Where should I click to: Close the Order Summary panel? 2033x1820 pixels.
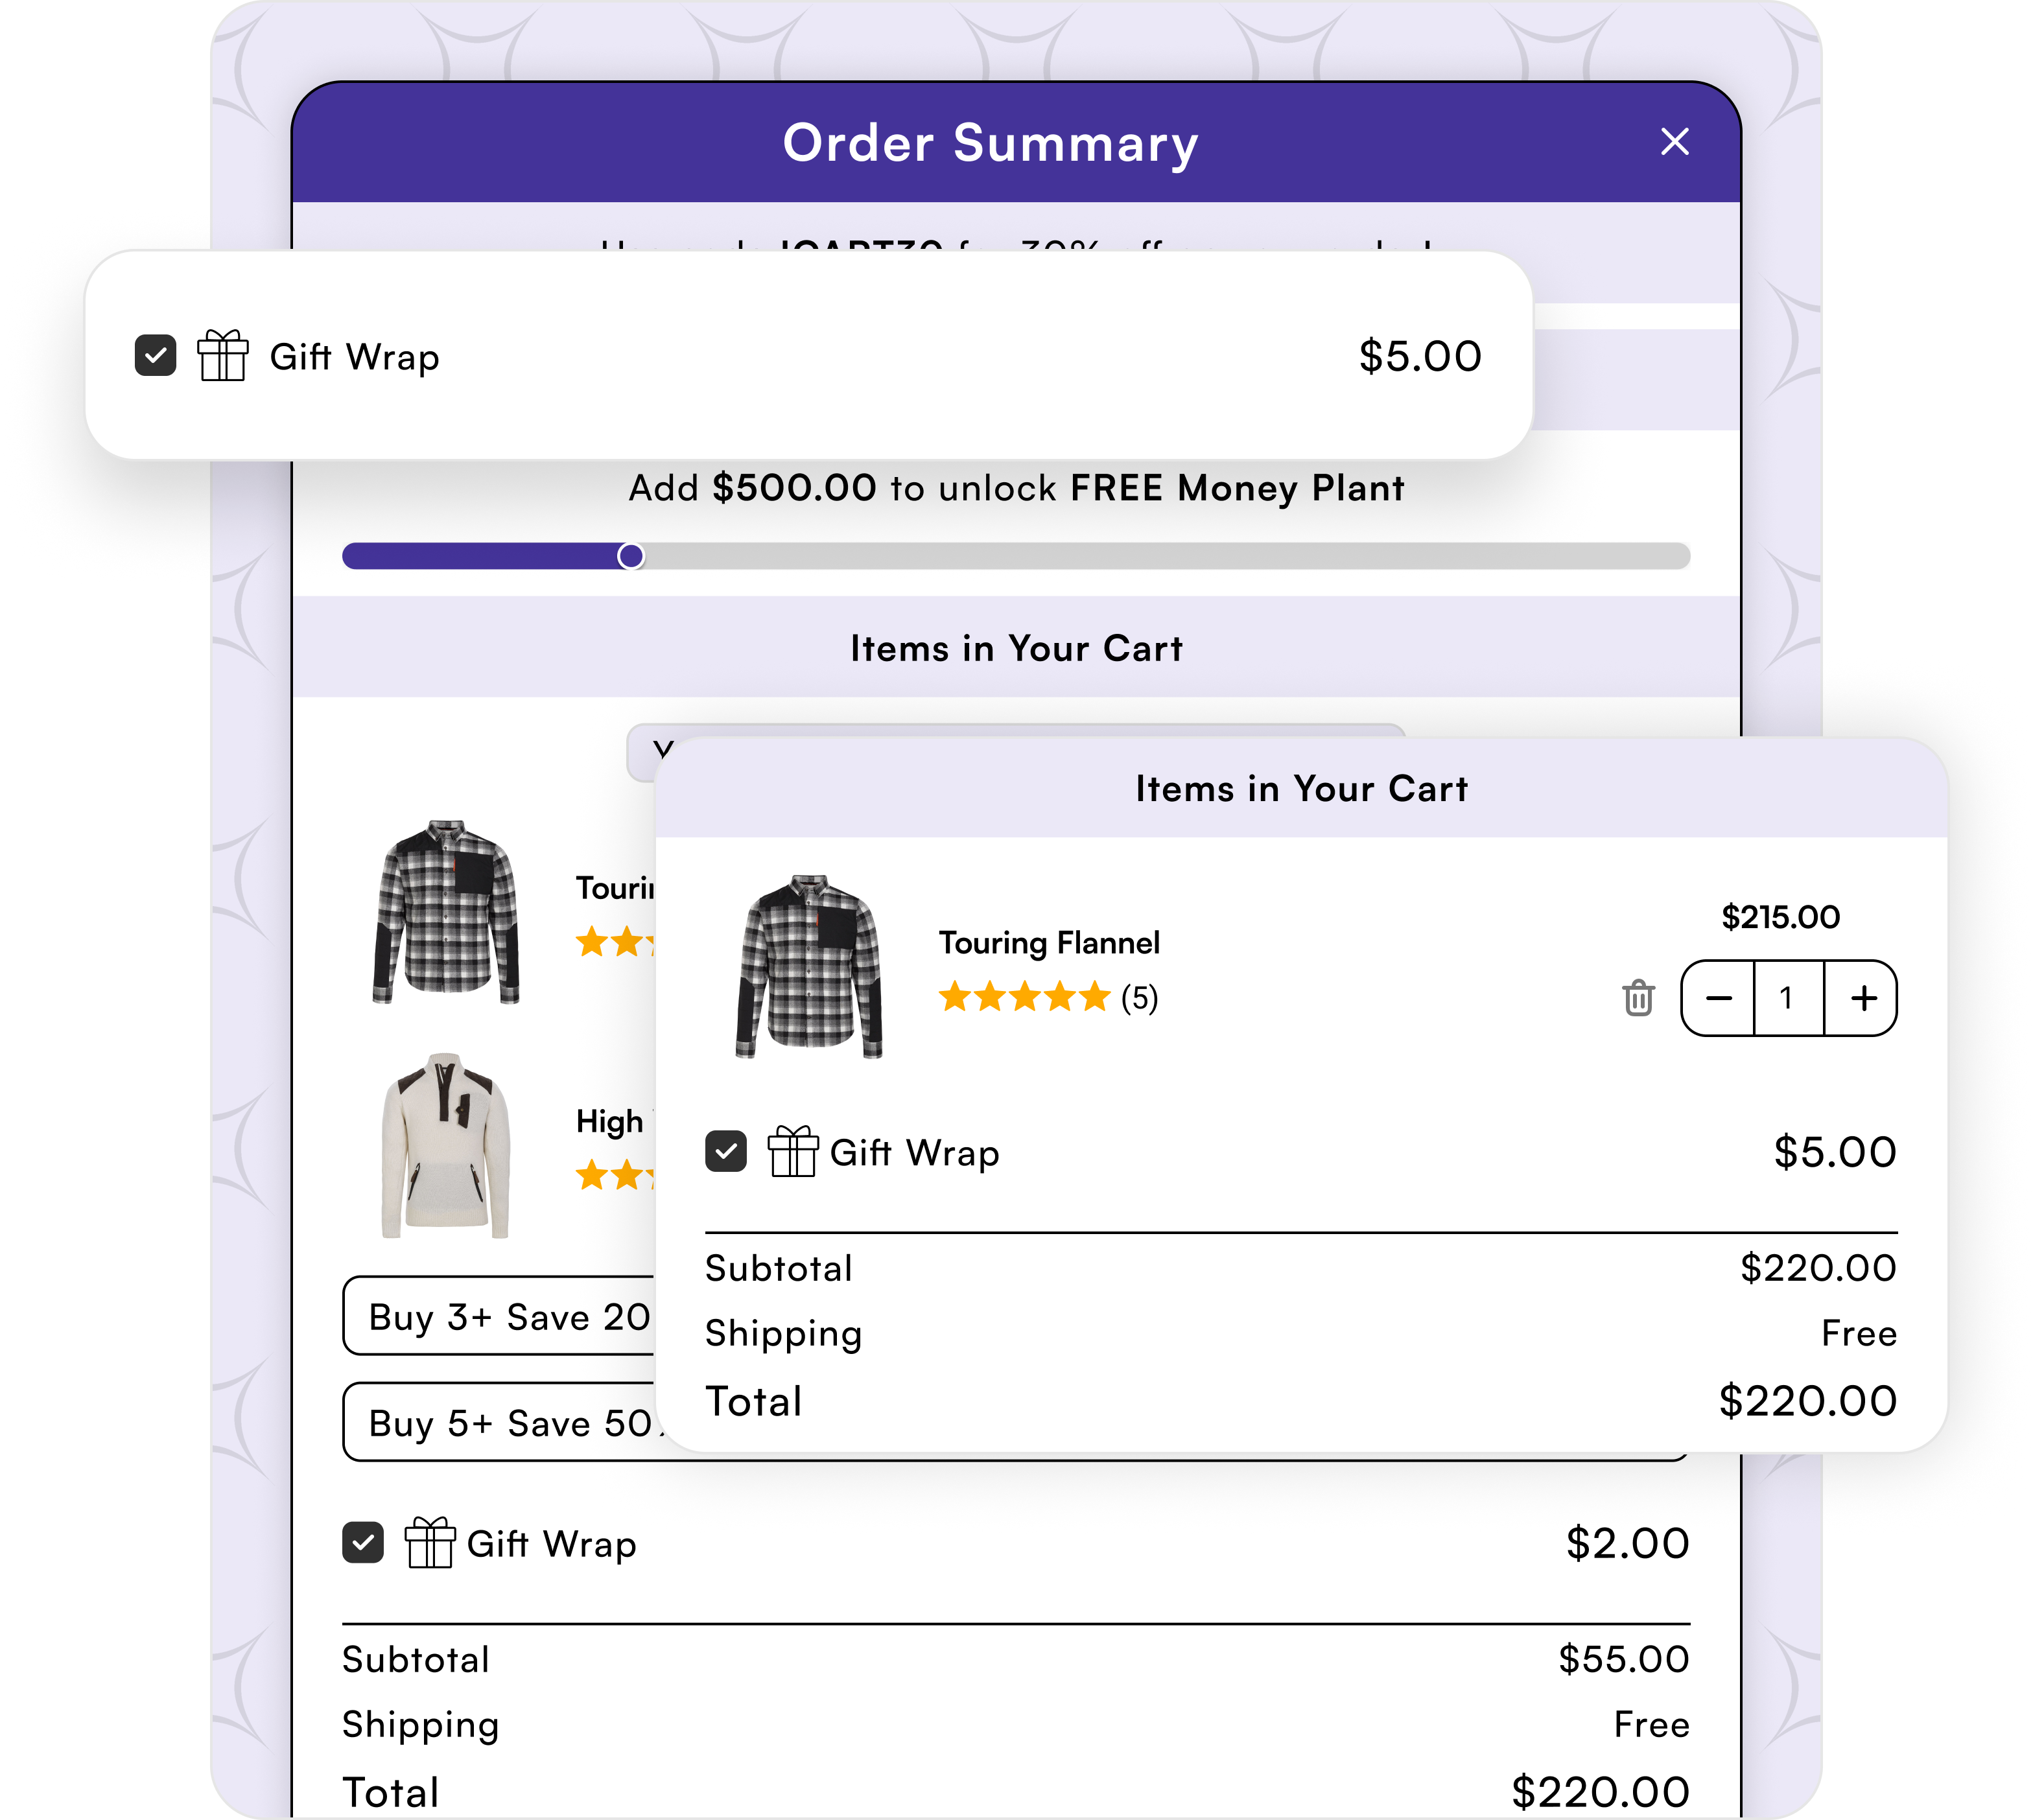click(1674, 142)
